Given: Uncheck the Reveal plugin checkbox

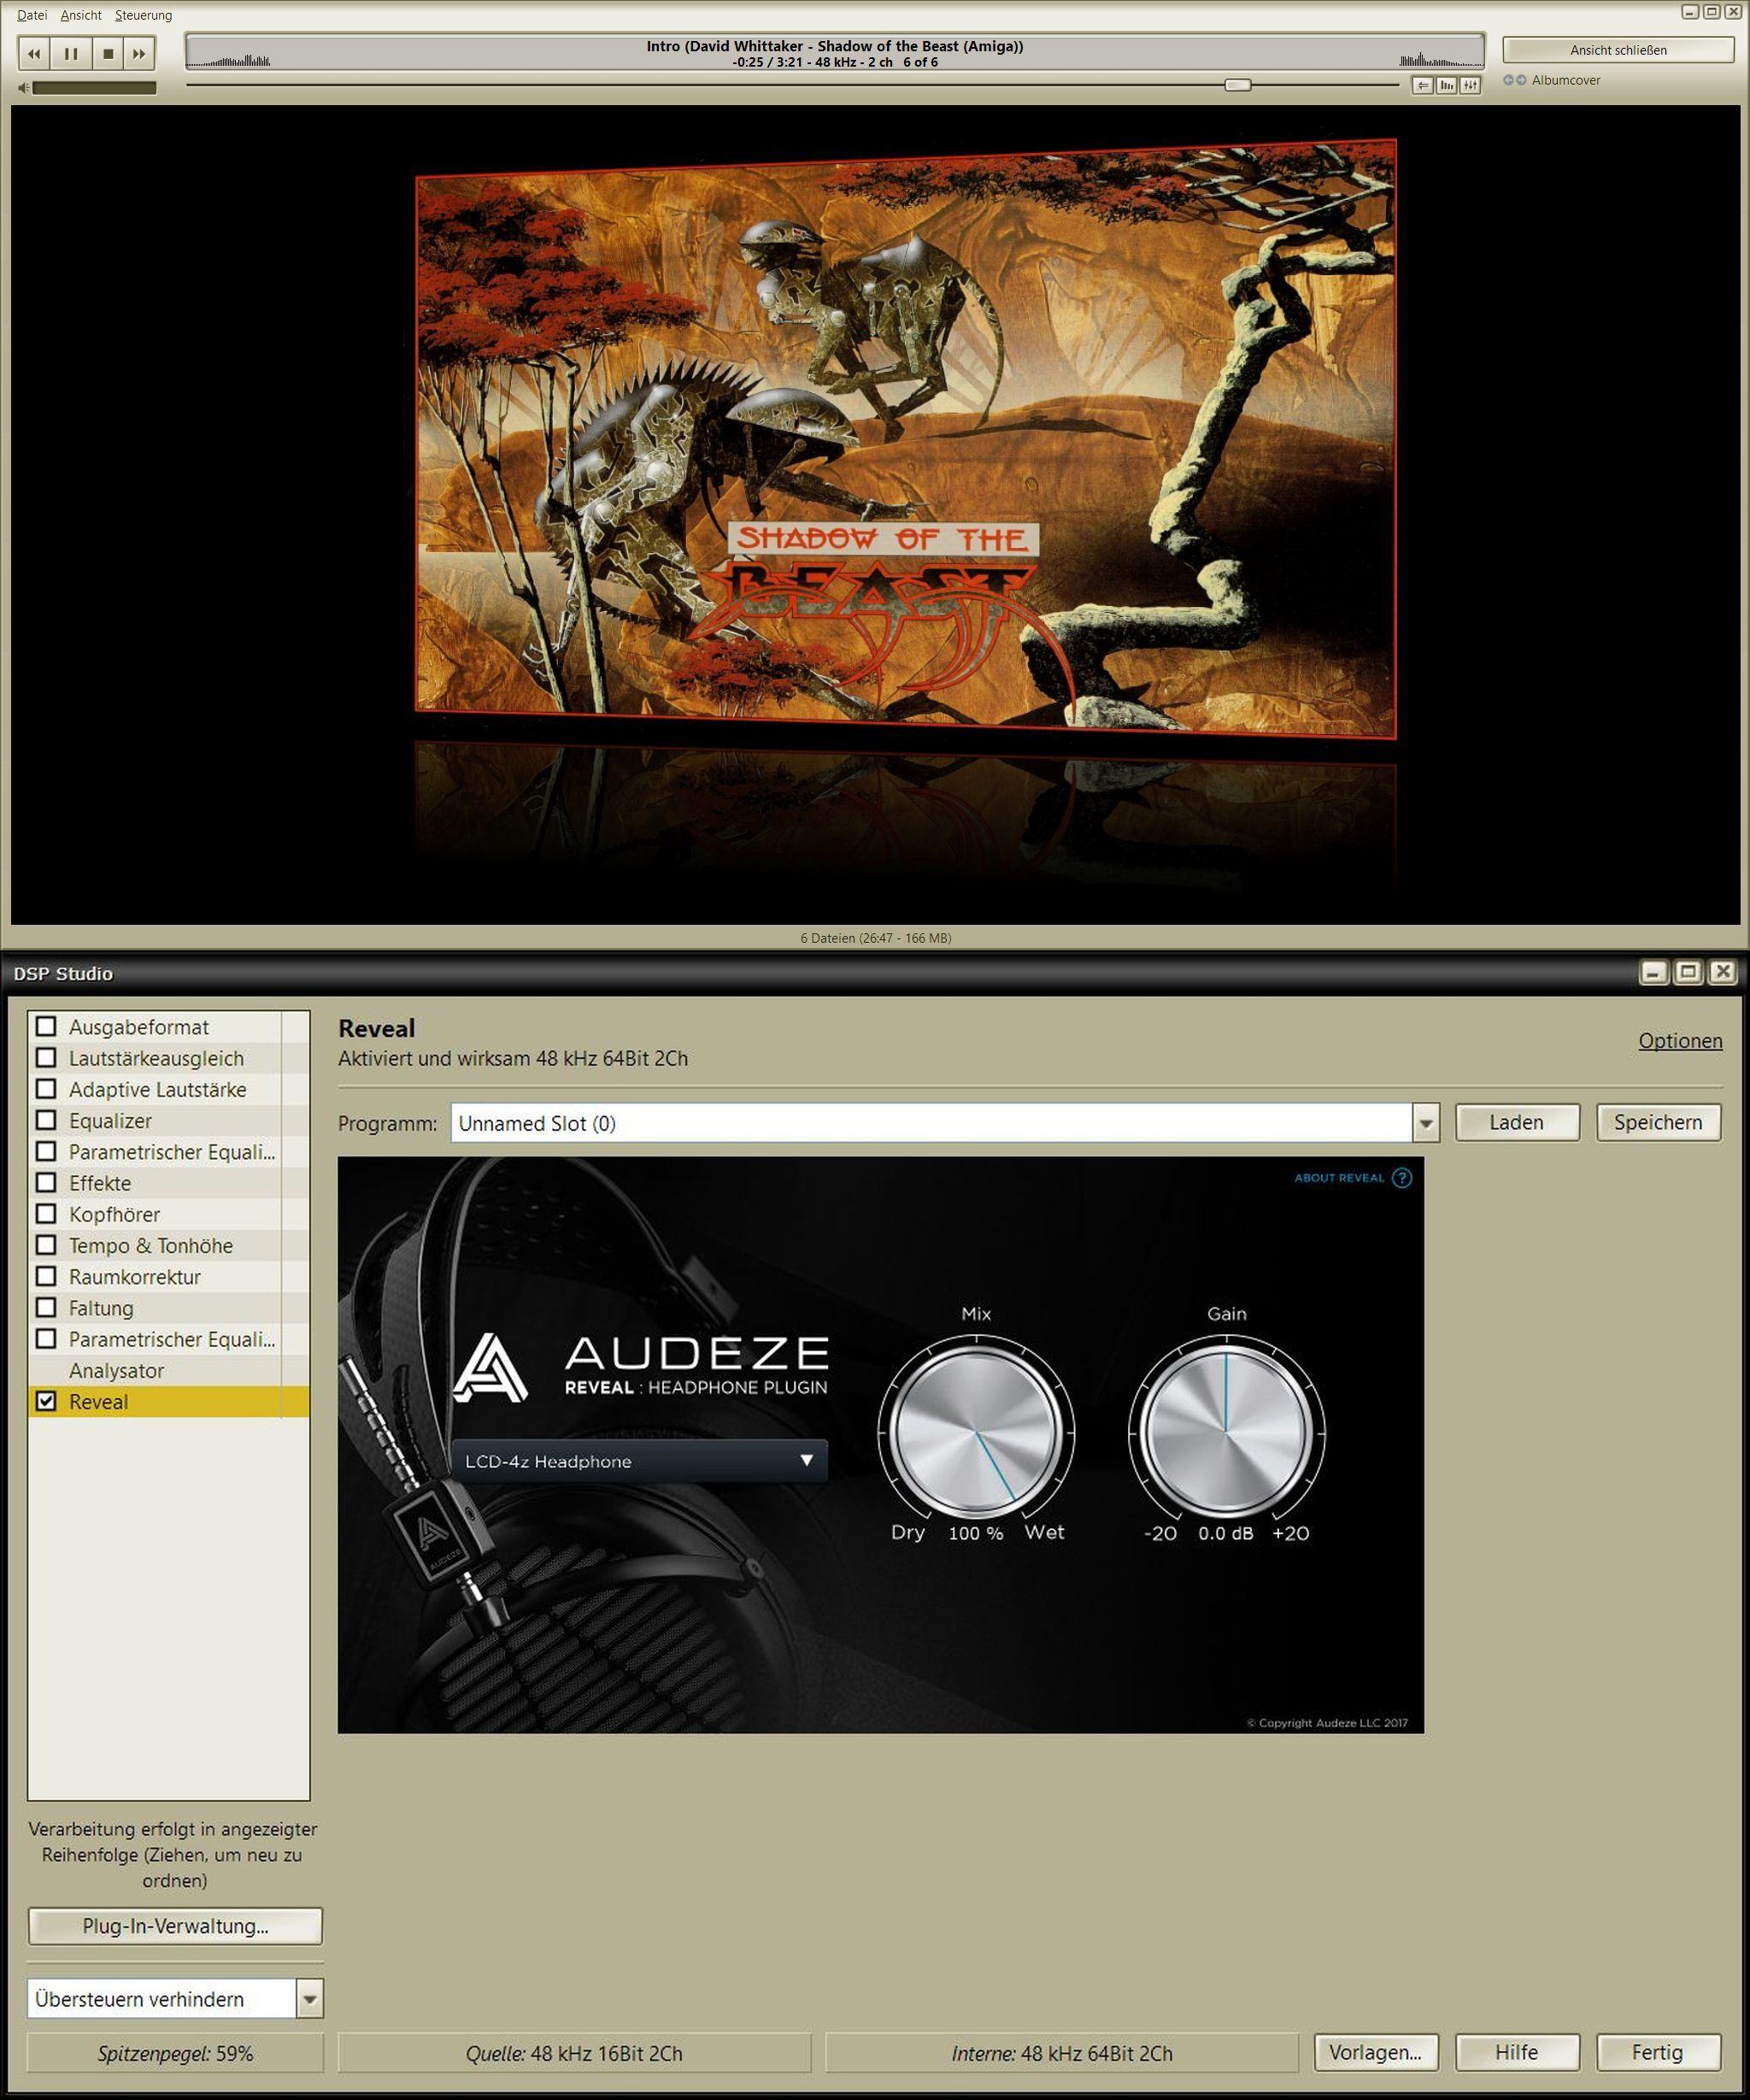Looking at the screenshot, I should [46, 1401].
